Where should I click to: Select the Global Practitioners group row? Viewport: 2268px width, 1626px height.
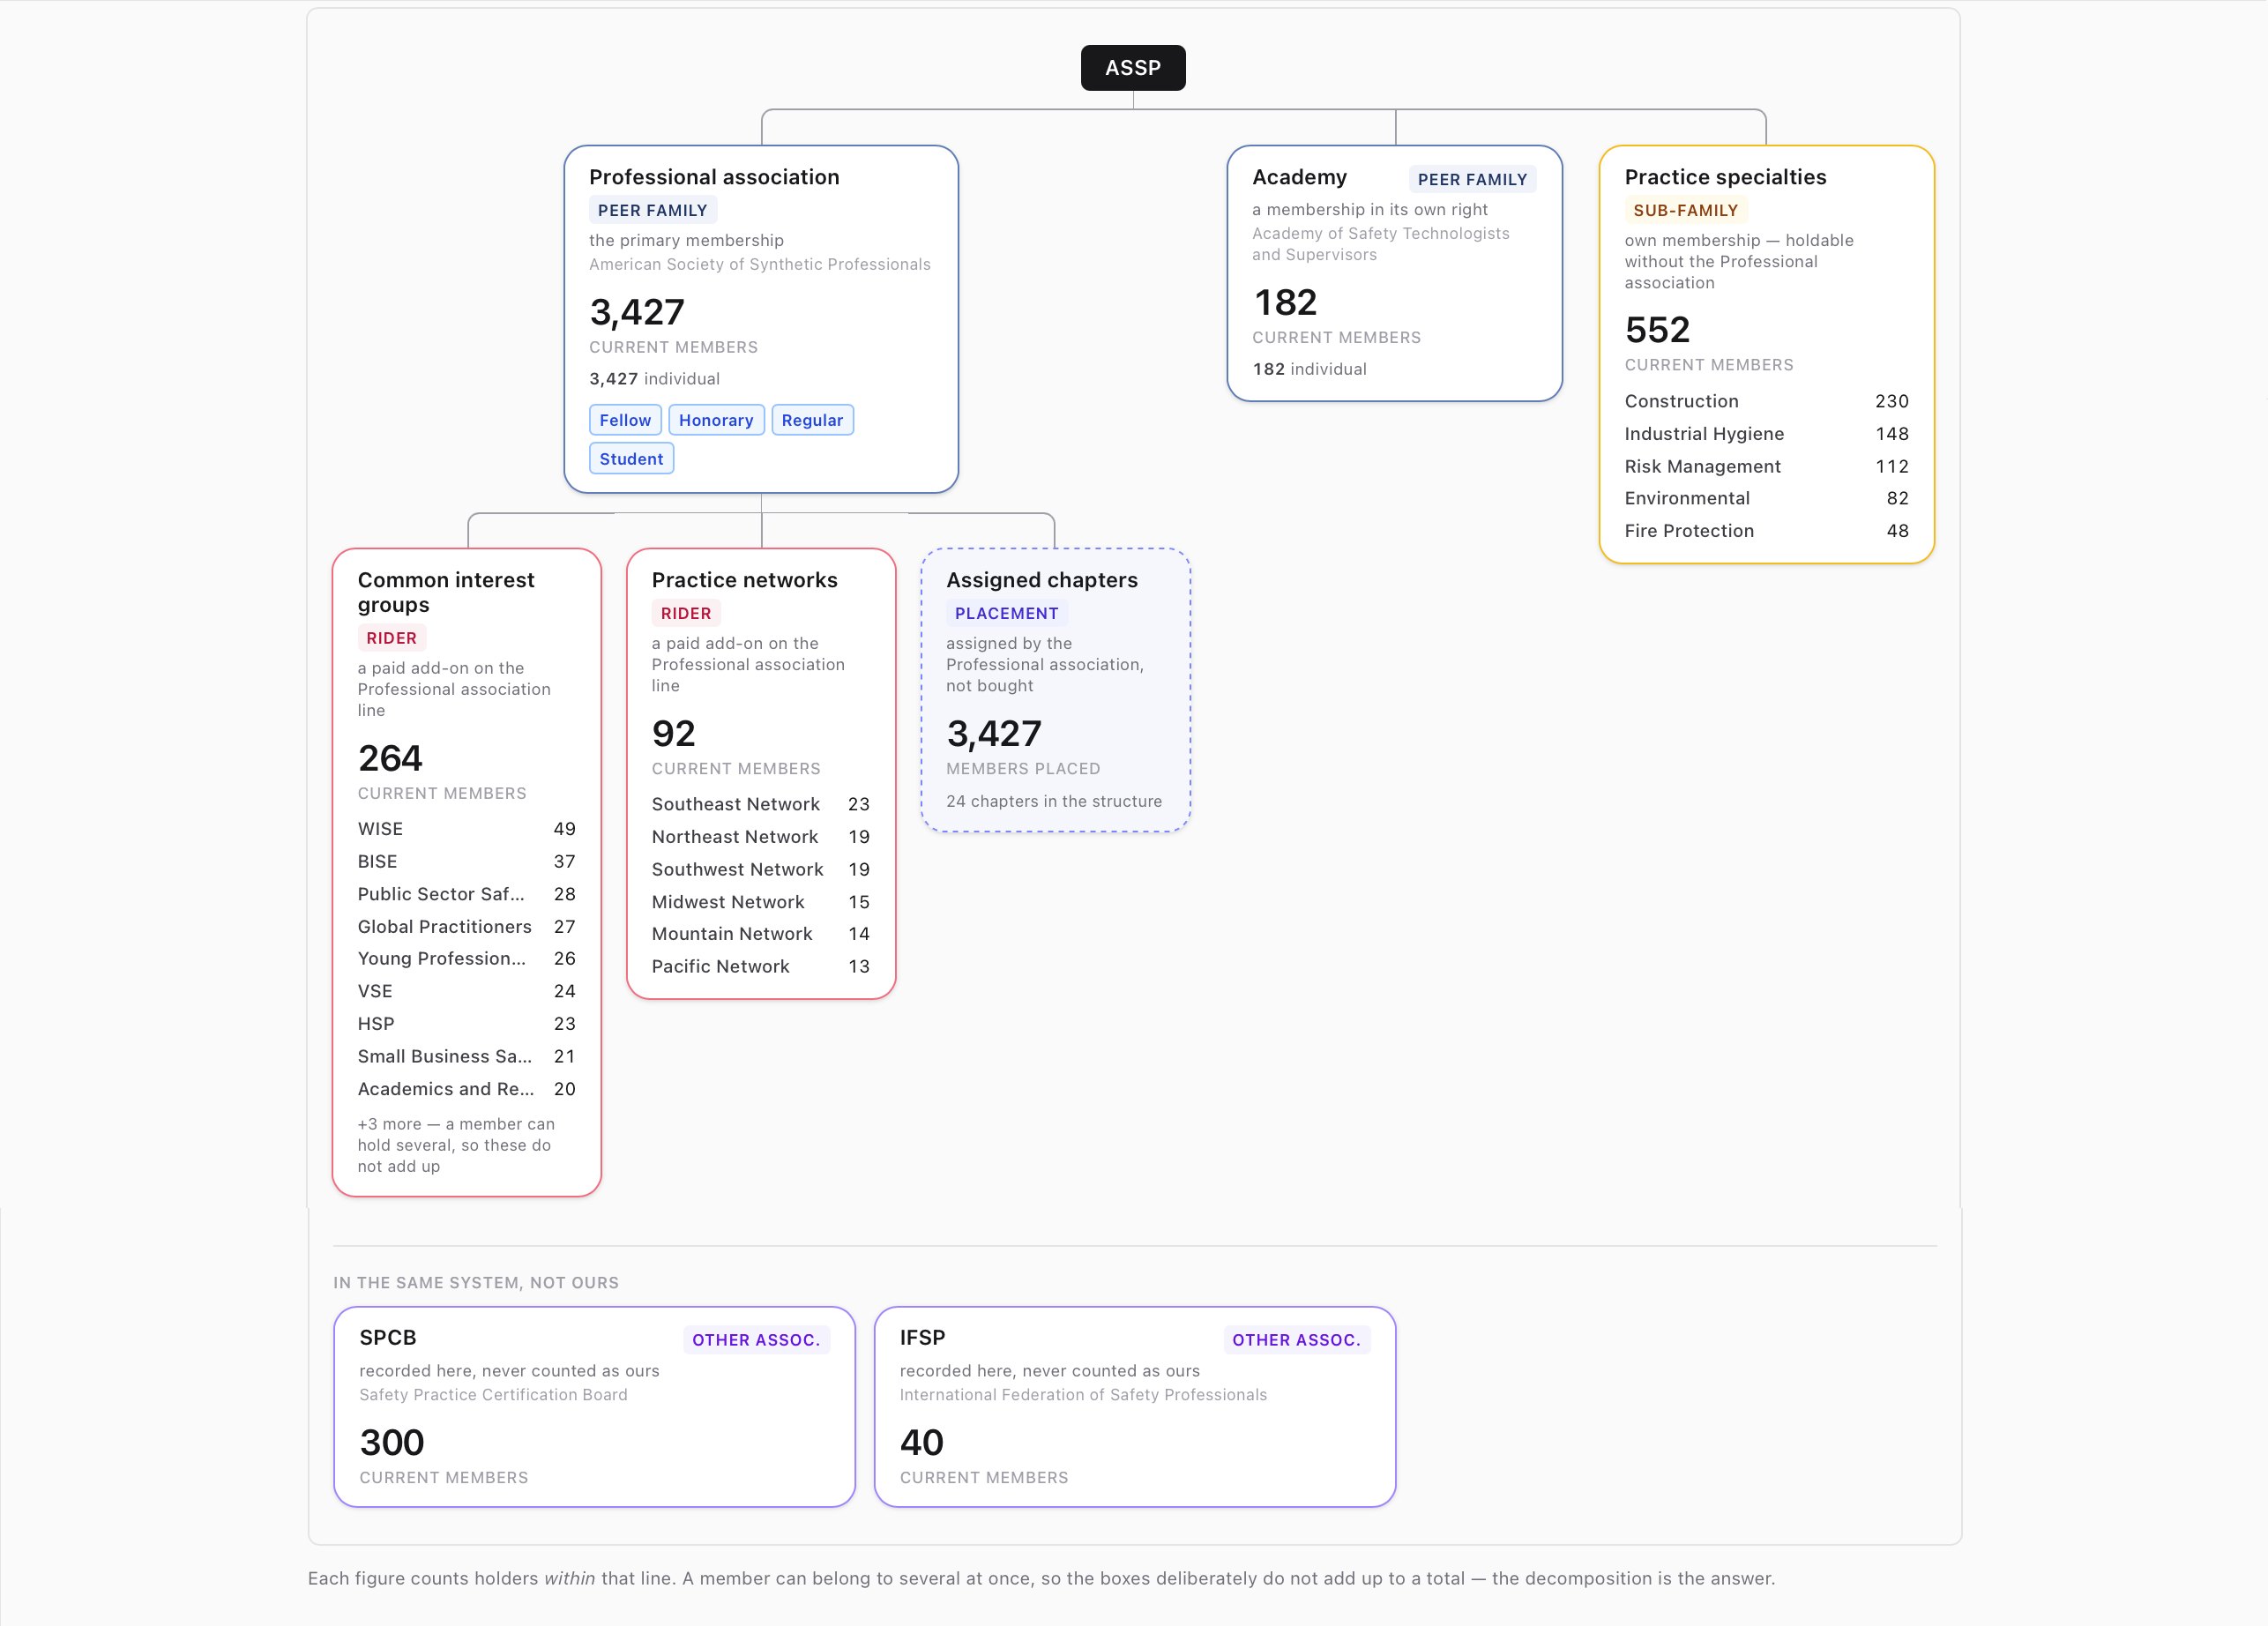click(x=466, y=927)
